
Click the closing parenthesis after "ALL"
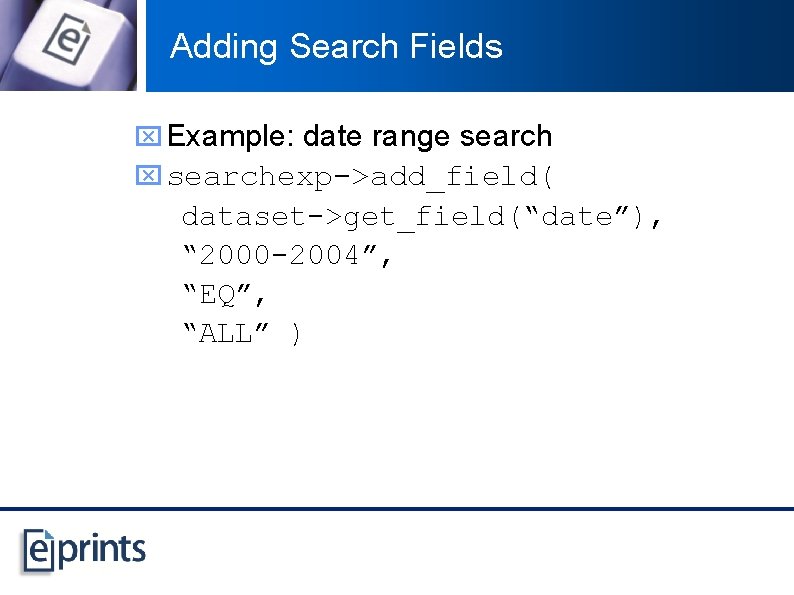pyautogui.click(x=296, y=334)
